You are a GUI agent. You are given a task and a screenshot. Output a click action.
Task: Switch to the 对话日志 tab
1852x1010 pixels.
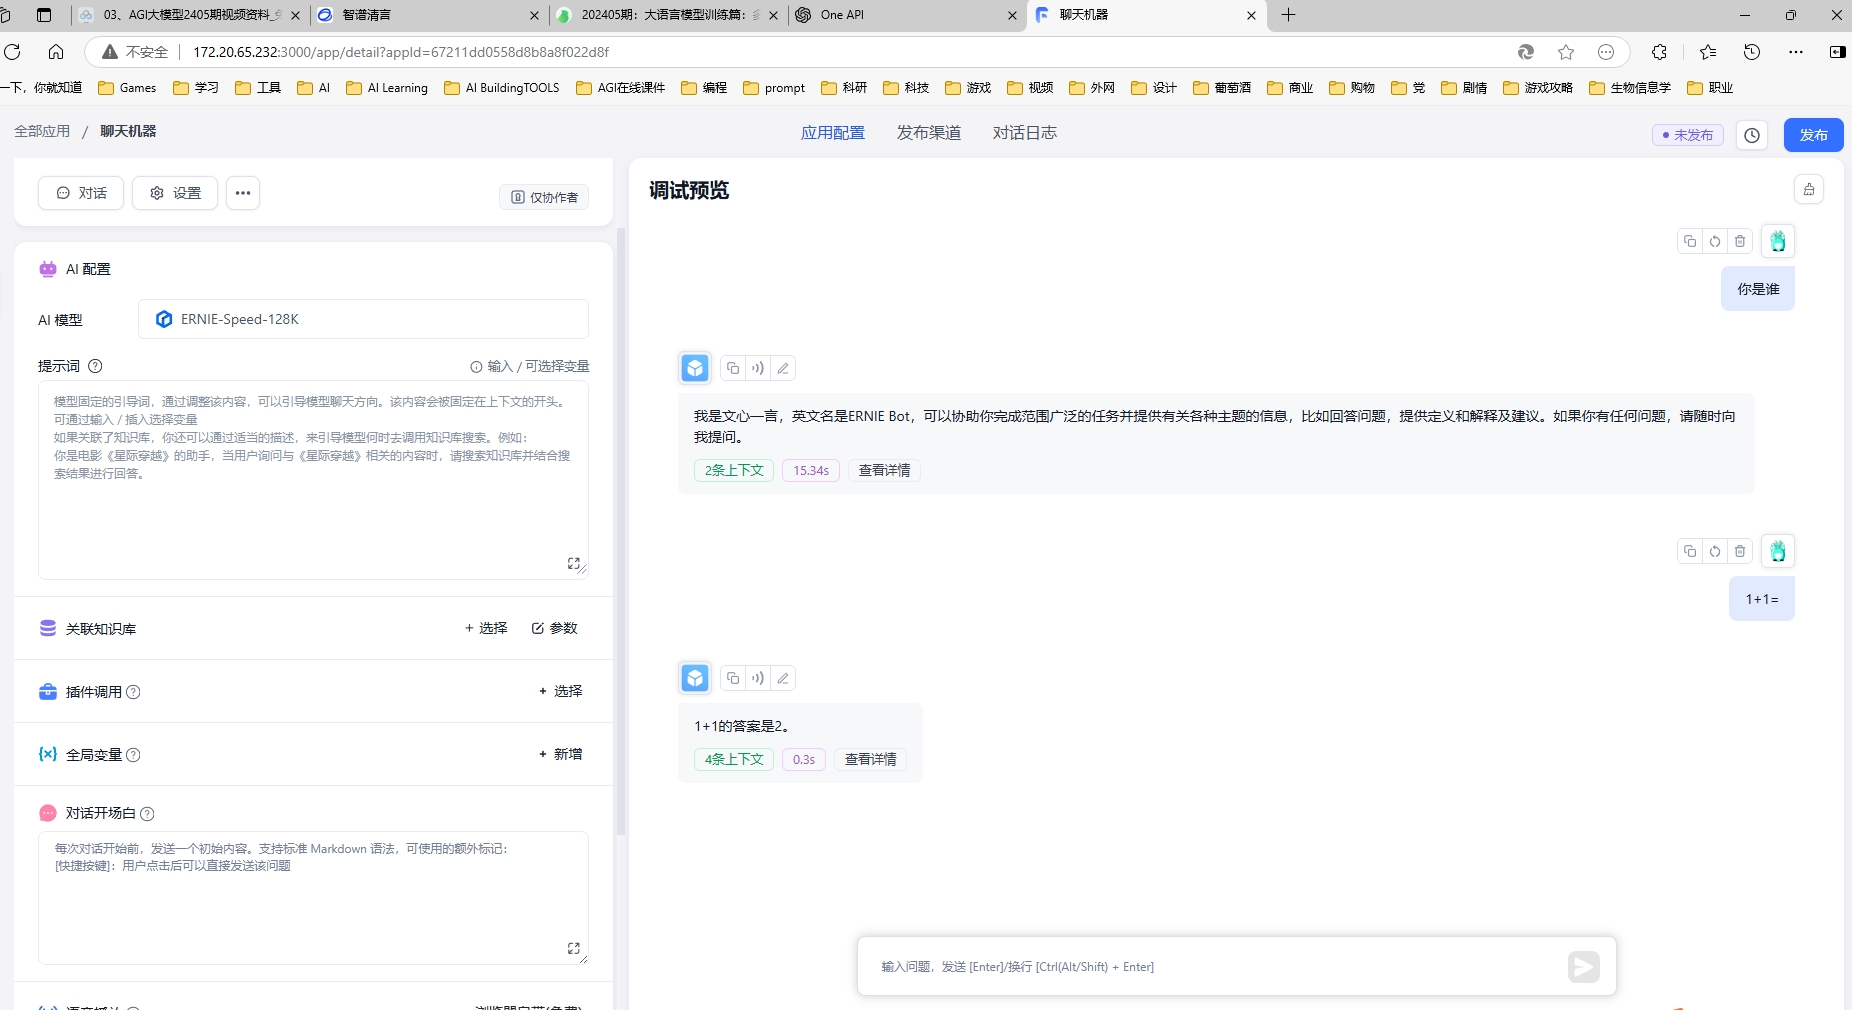click(x=1024, y=133)
